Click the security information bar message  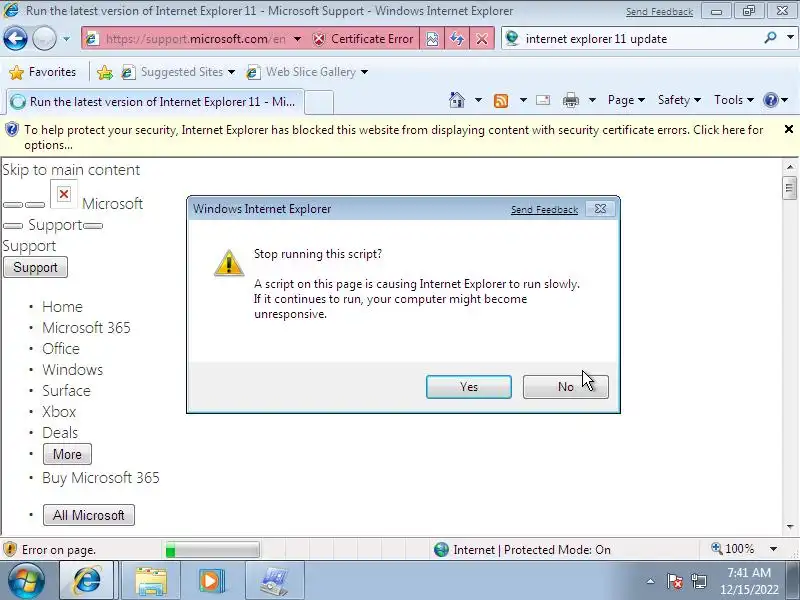(x=393, y=137)
